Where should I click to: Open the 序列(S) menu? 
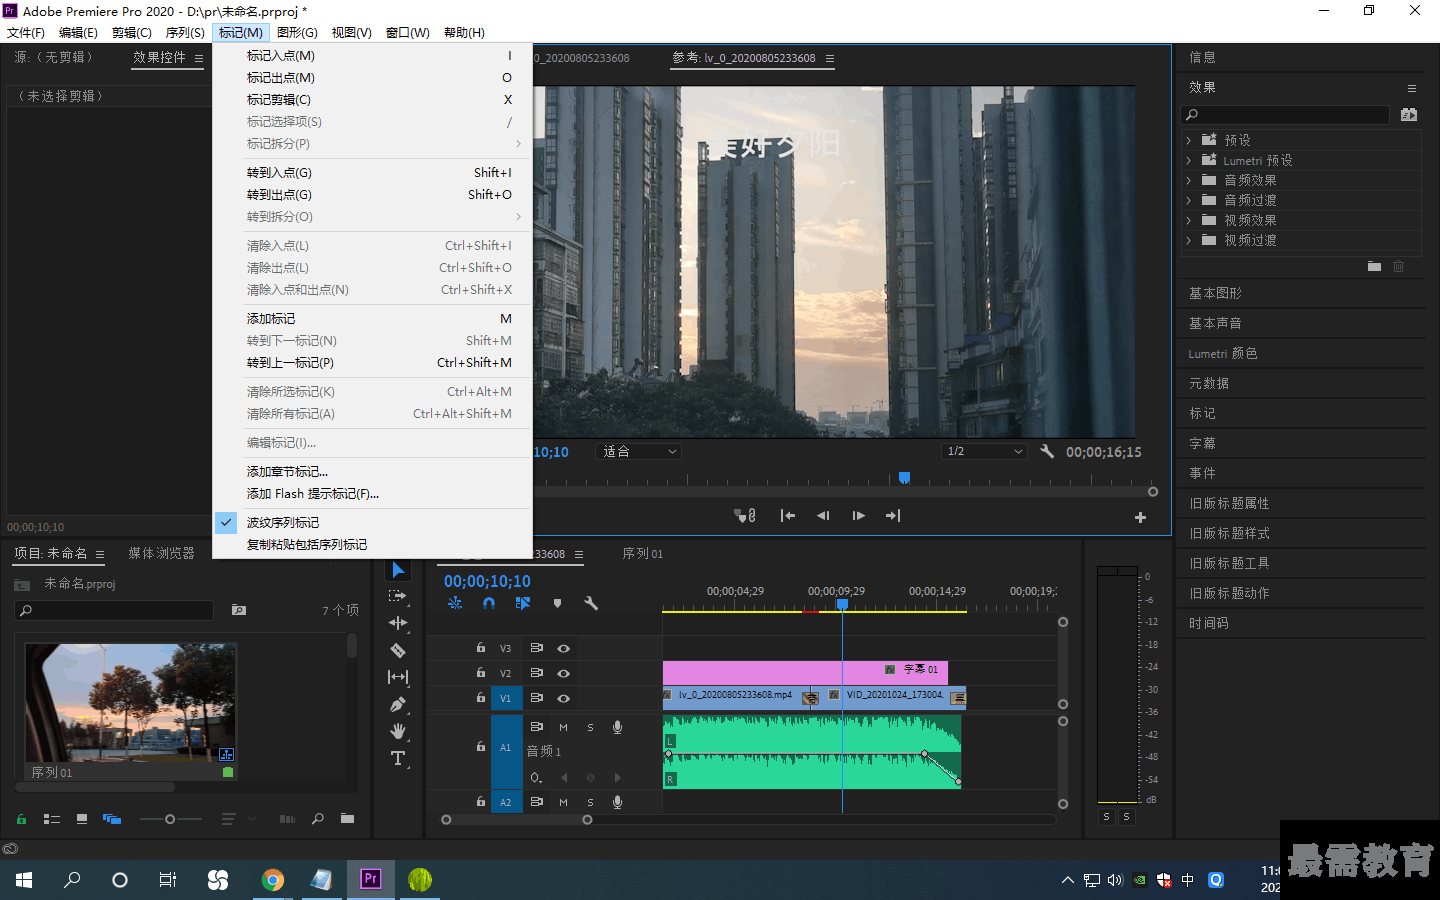pyautogui.click(x=185, y=32)
